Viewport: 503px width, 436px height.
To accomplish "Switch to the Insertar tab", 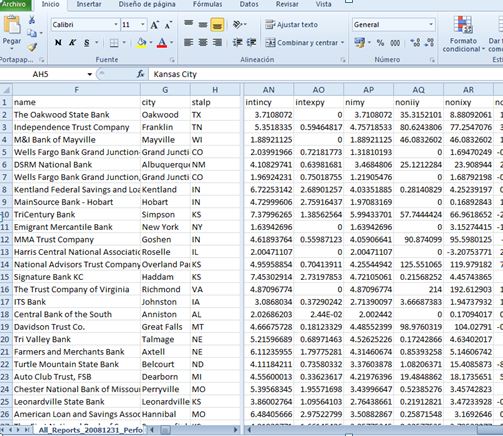I will [89, 4].
